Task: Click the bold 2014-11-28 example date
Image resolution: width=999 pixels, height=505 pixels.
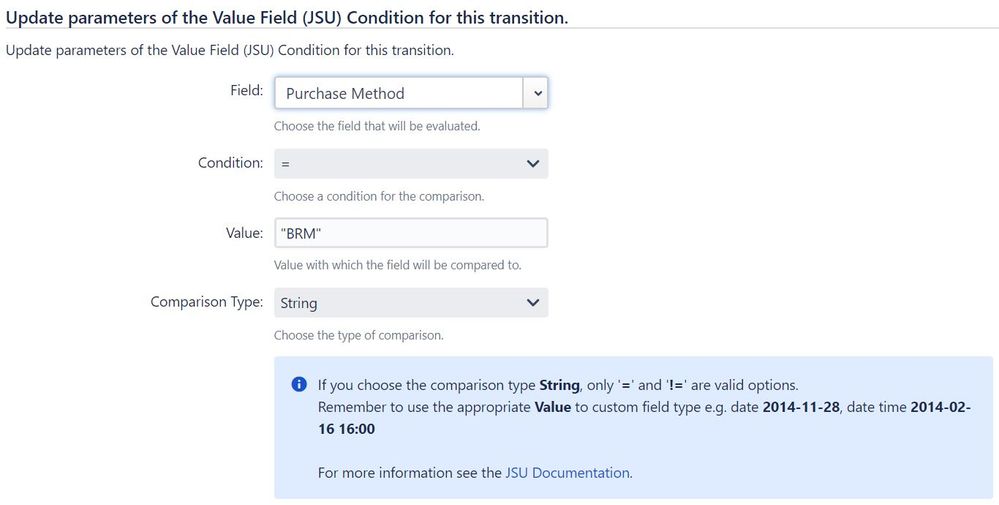Action: 803,408
